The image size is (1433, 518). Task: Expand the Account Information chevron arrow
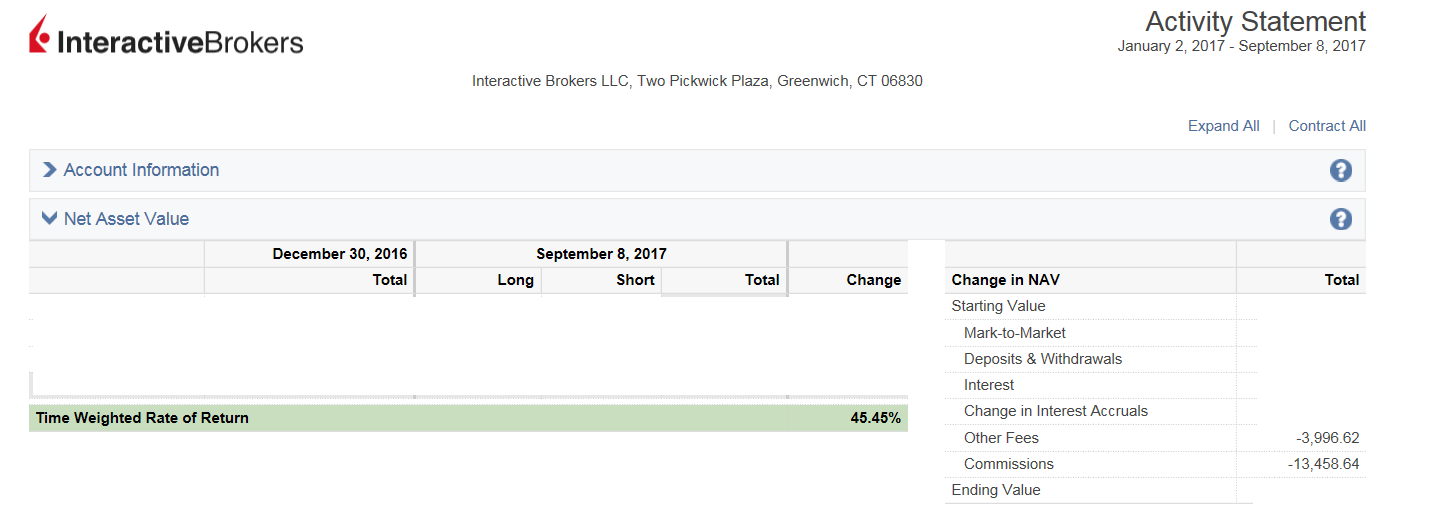[x=49, y=170]
